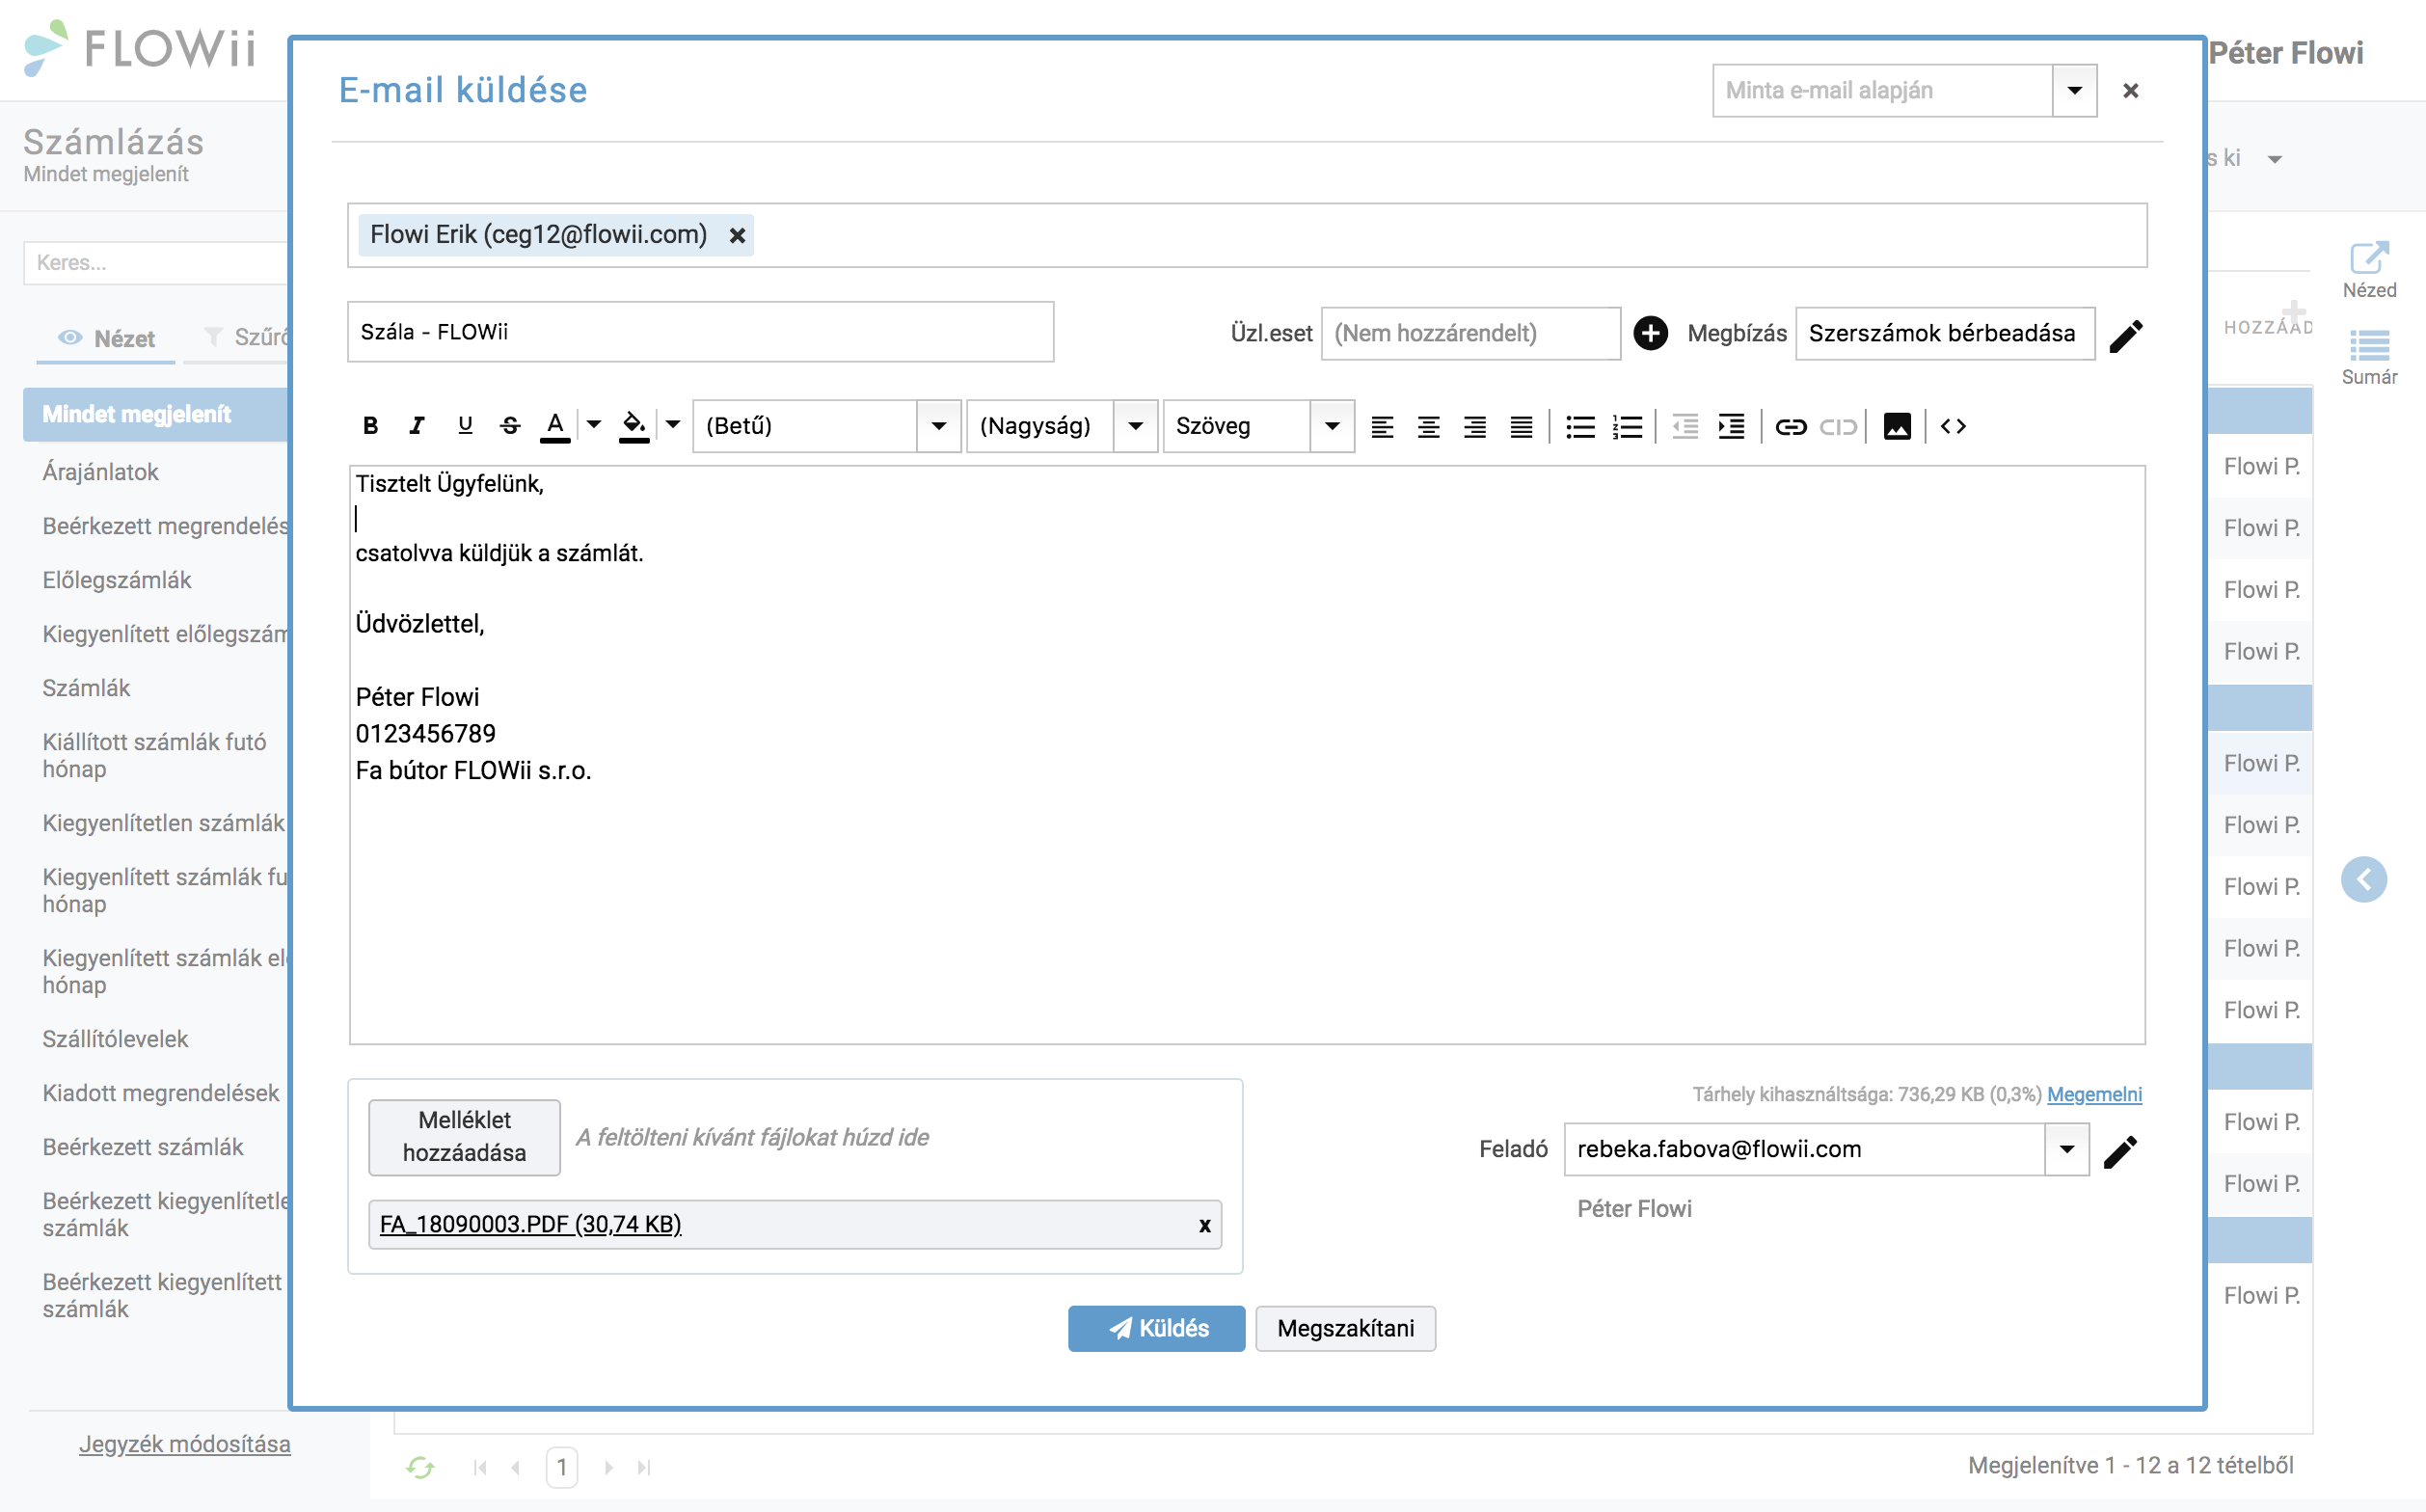Viewport: 2426px width, 1512px height.
Task: Select Árajánlatok in the sidebar
Action: [x=100, y=472]
